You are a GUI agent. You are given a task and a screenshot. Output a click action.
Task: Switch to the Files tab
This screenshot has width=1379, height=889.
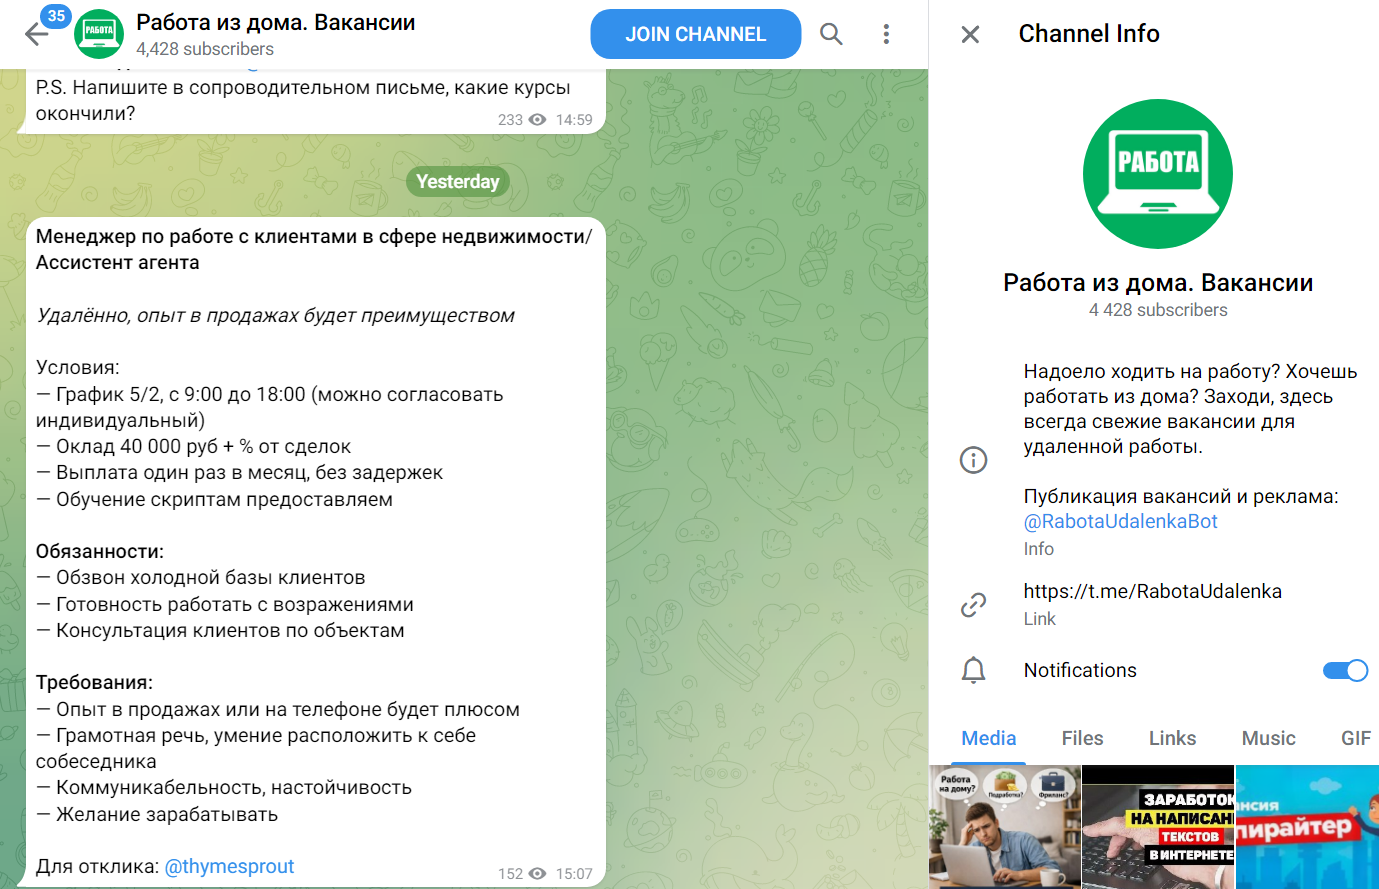point(1083,738)
